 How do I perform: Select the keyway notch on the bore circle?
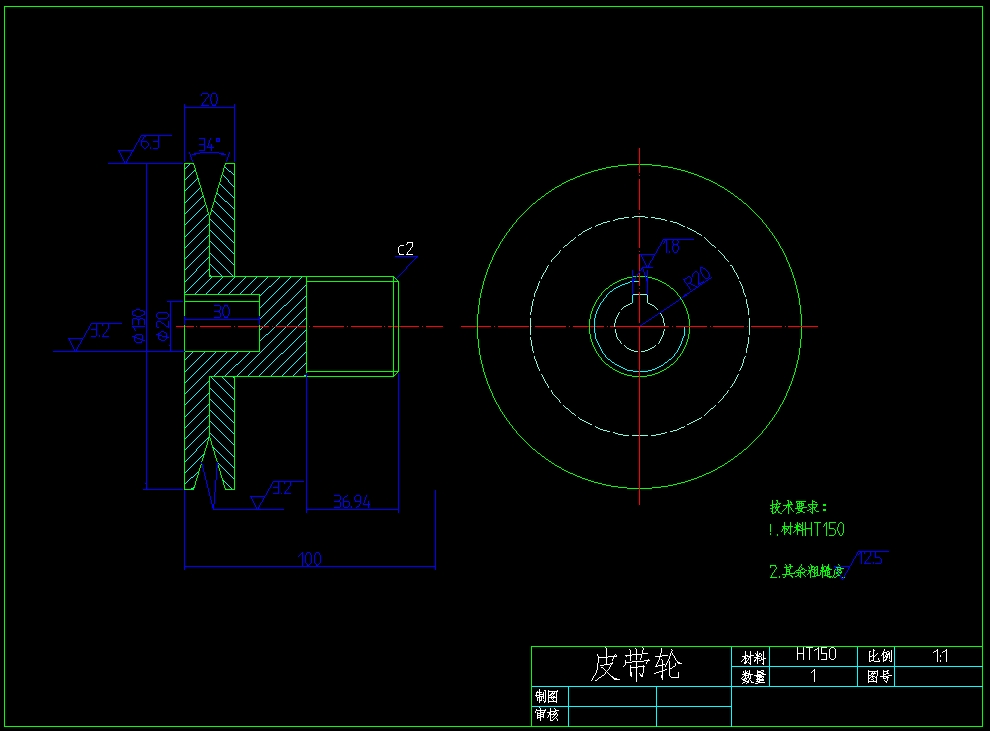pyautogui.click(x=640, y=299)
